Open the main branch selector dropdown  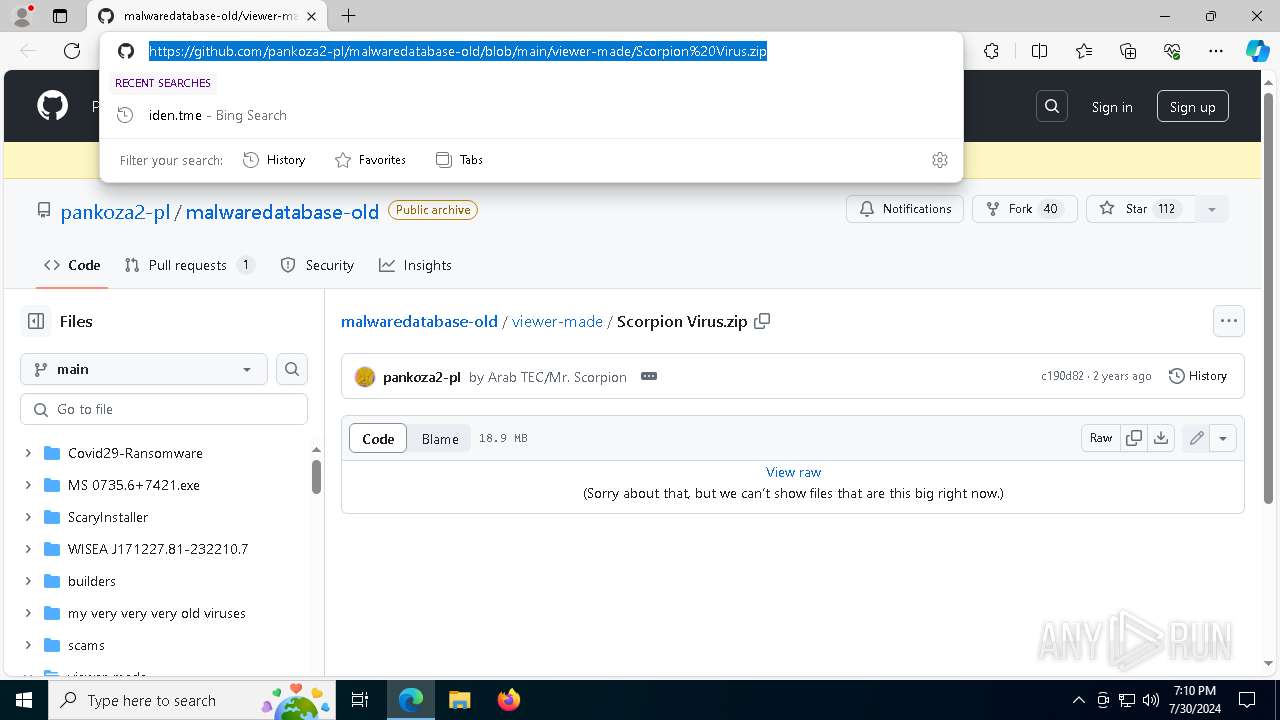(x=144, y=369)
